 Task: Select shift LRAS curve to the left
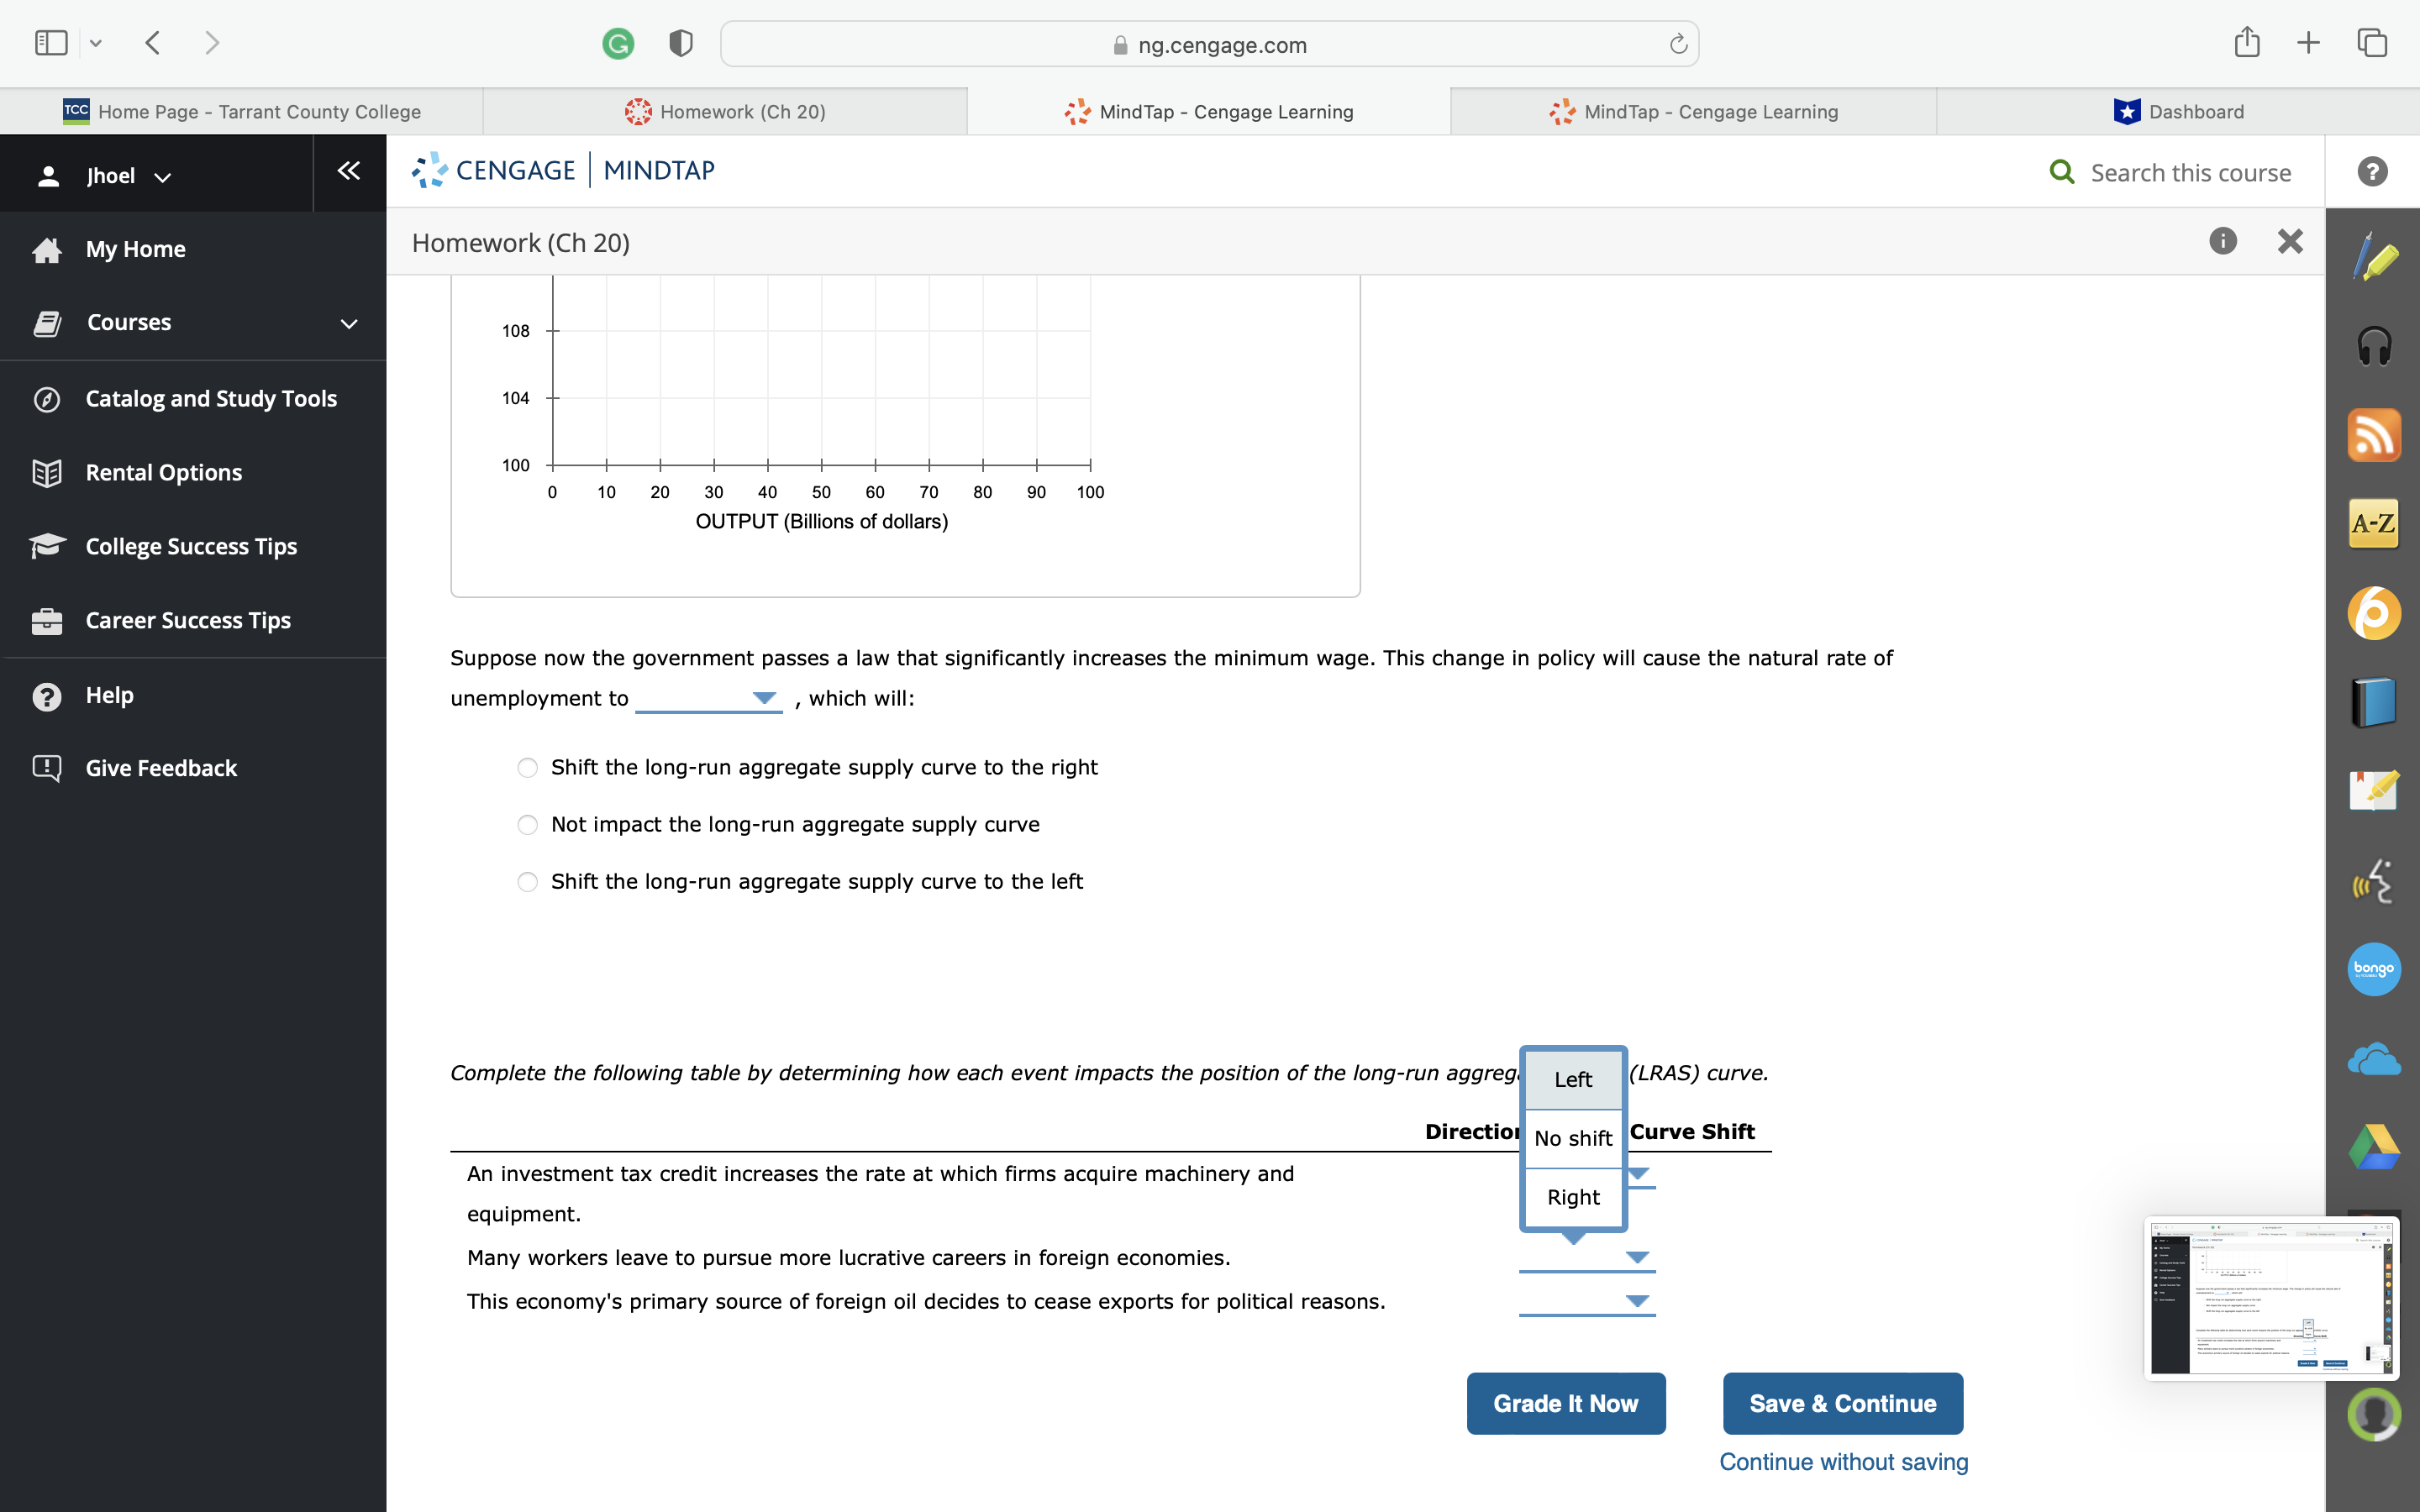528,882
